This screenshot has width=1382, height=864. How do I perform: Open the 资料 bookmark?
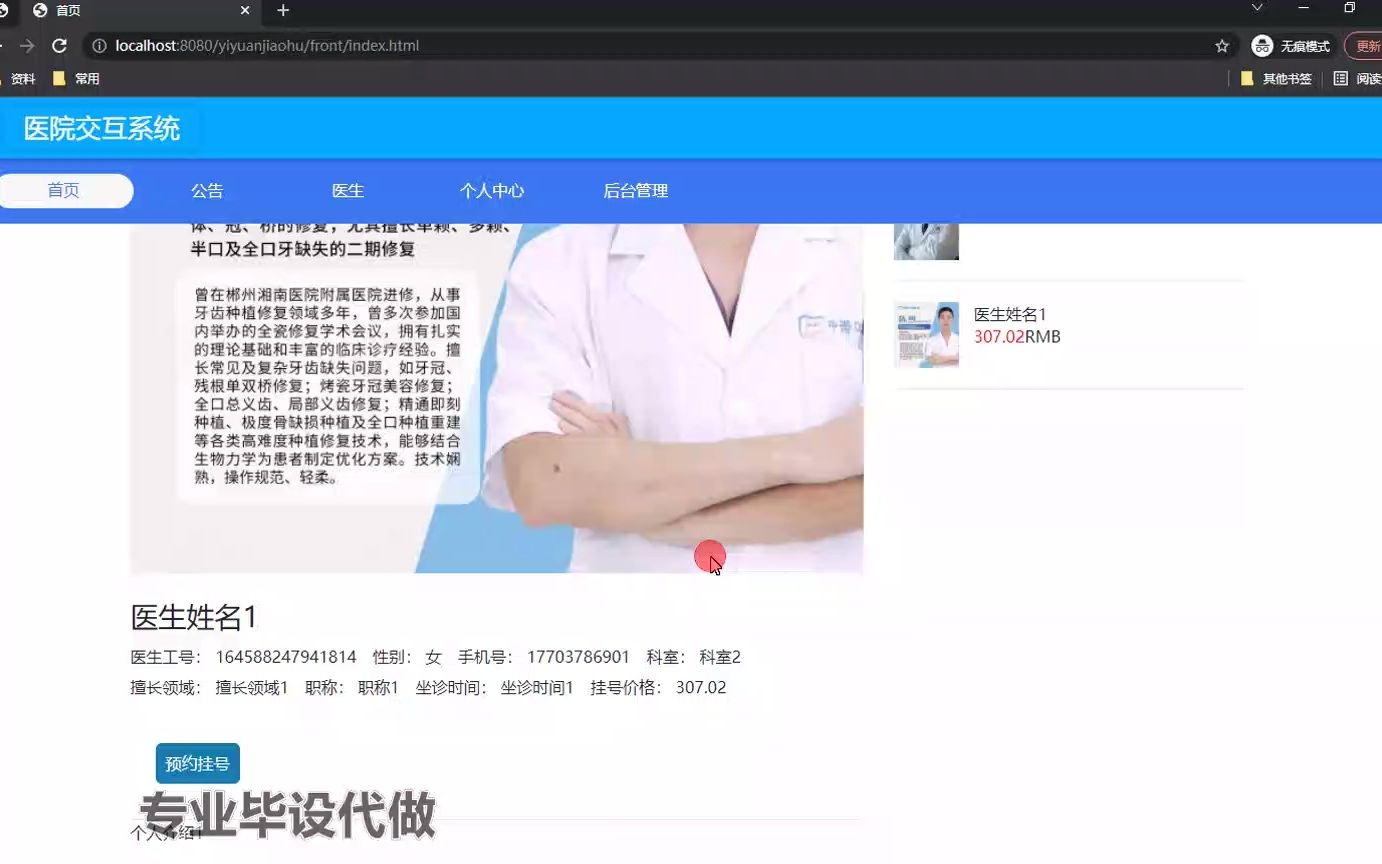coord(21,78)
